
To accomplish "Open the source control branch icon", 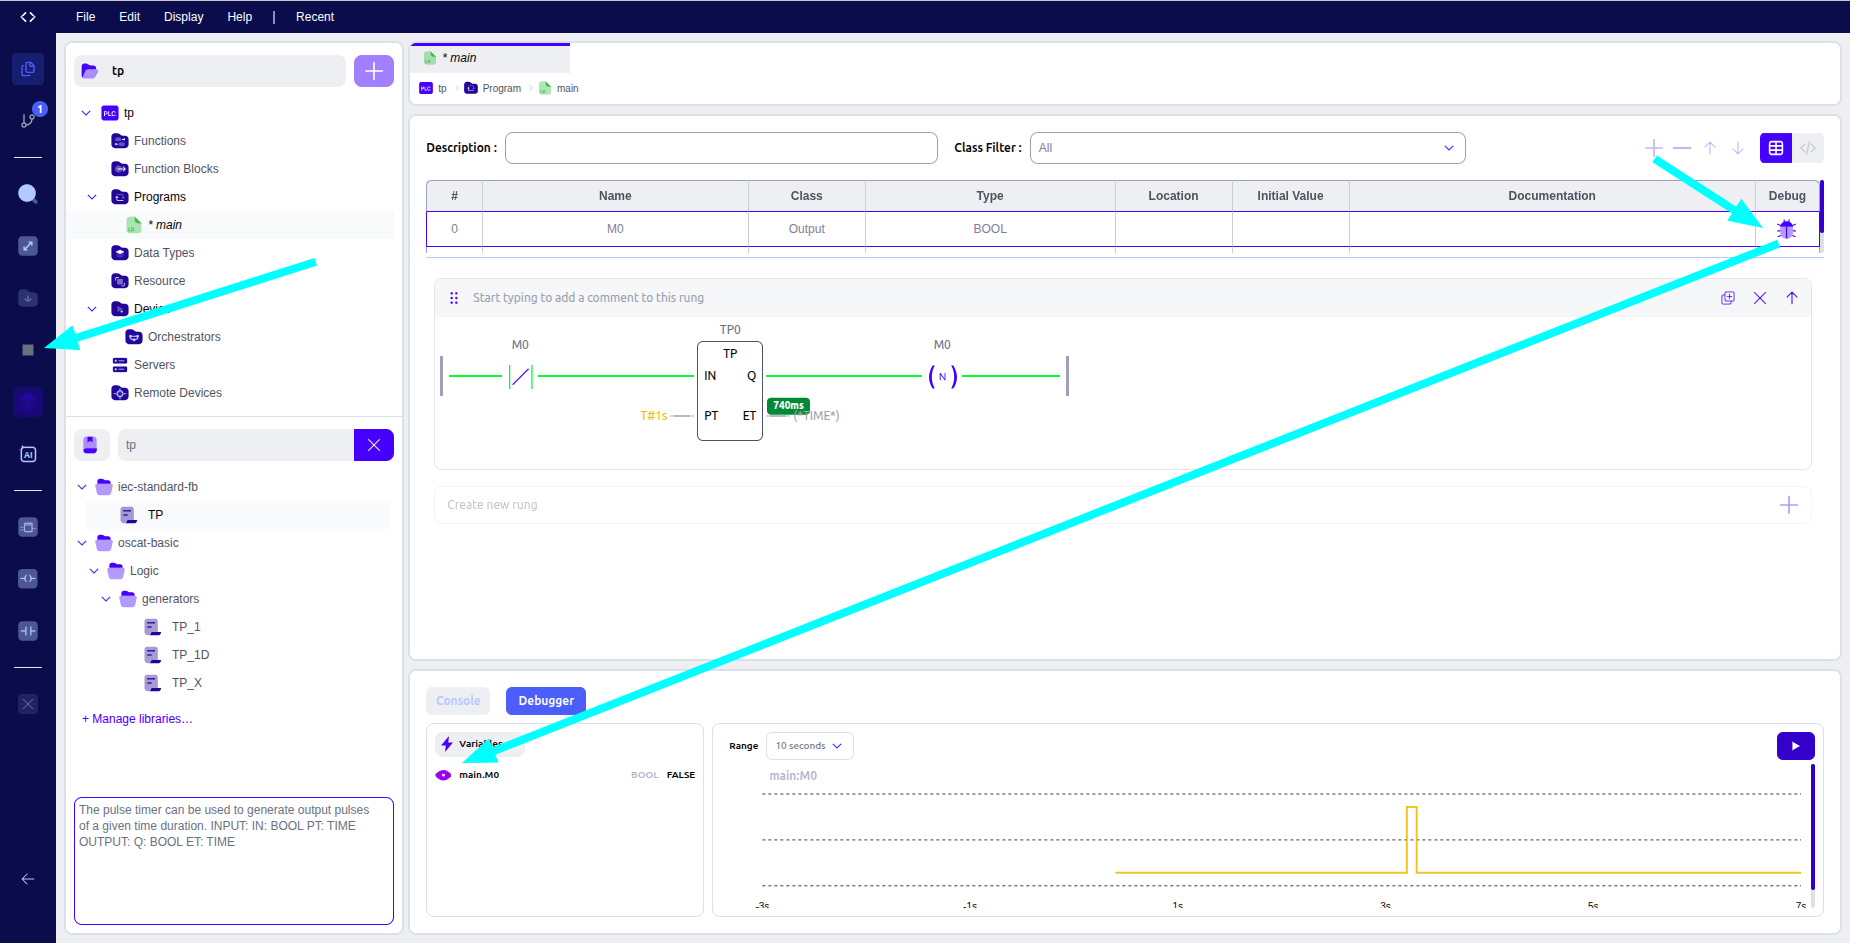I will (x=28, y=119).
